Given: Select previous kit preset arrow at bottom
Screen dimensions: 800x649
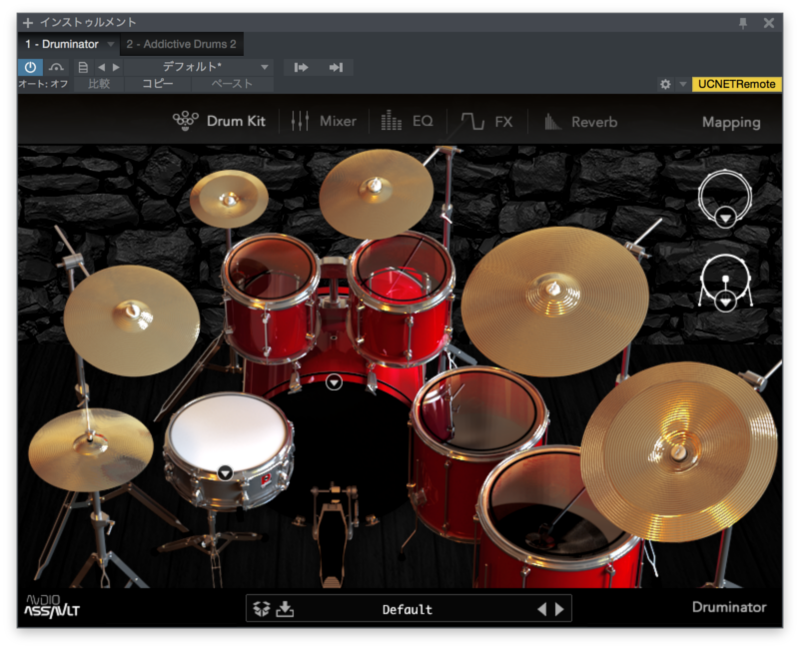Looking at the screenshot, I should pyautogui.click(x=542, y=609).
